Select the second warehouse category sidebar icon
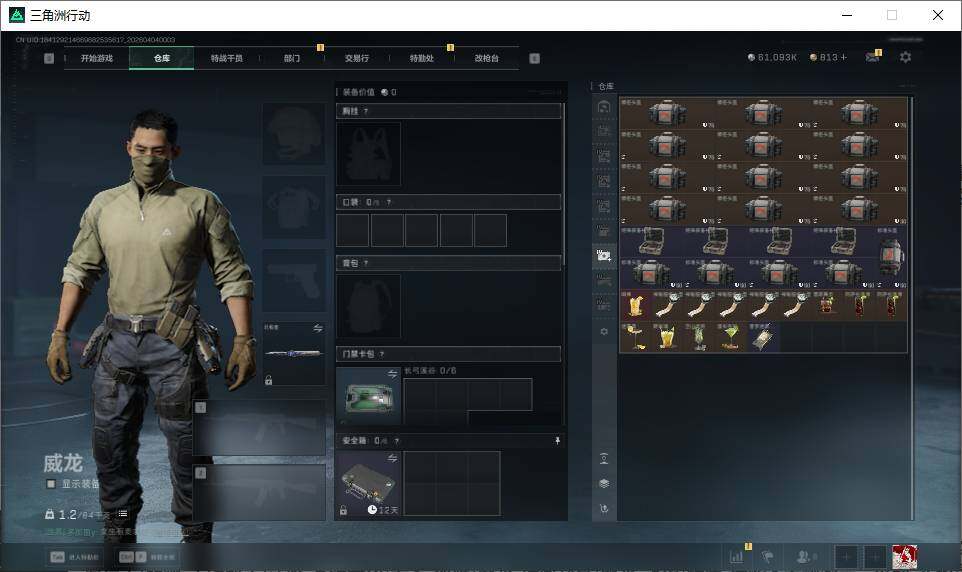 pyautogui.click(x=604, y=131)
